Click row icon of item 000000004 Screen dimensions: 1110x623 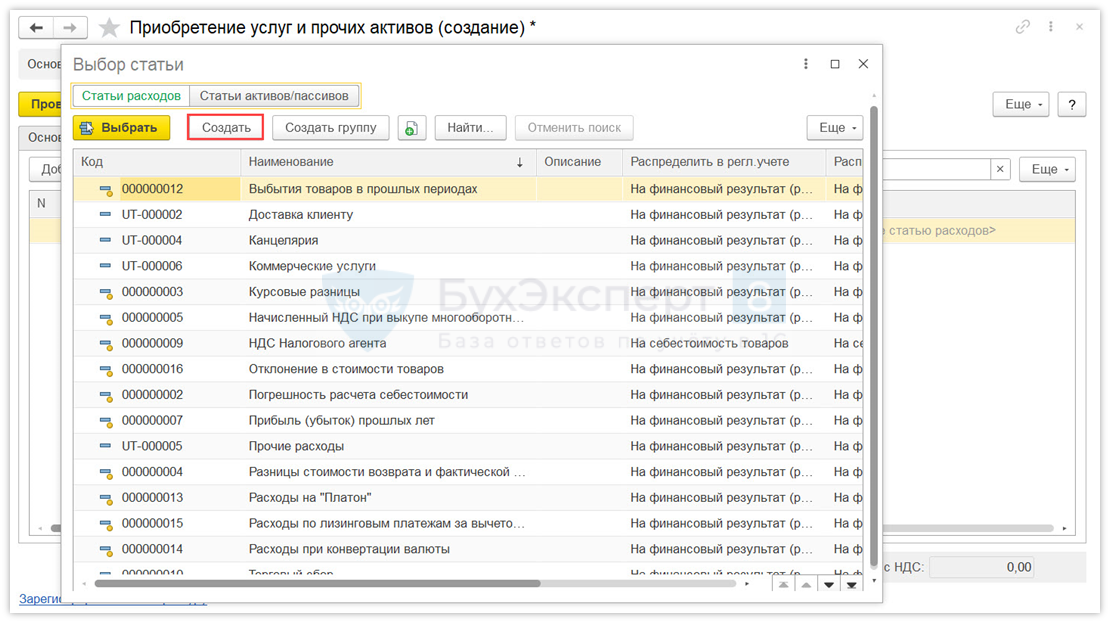(105, 473)
